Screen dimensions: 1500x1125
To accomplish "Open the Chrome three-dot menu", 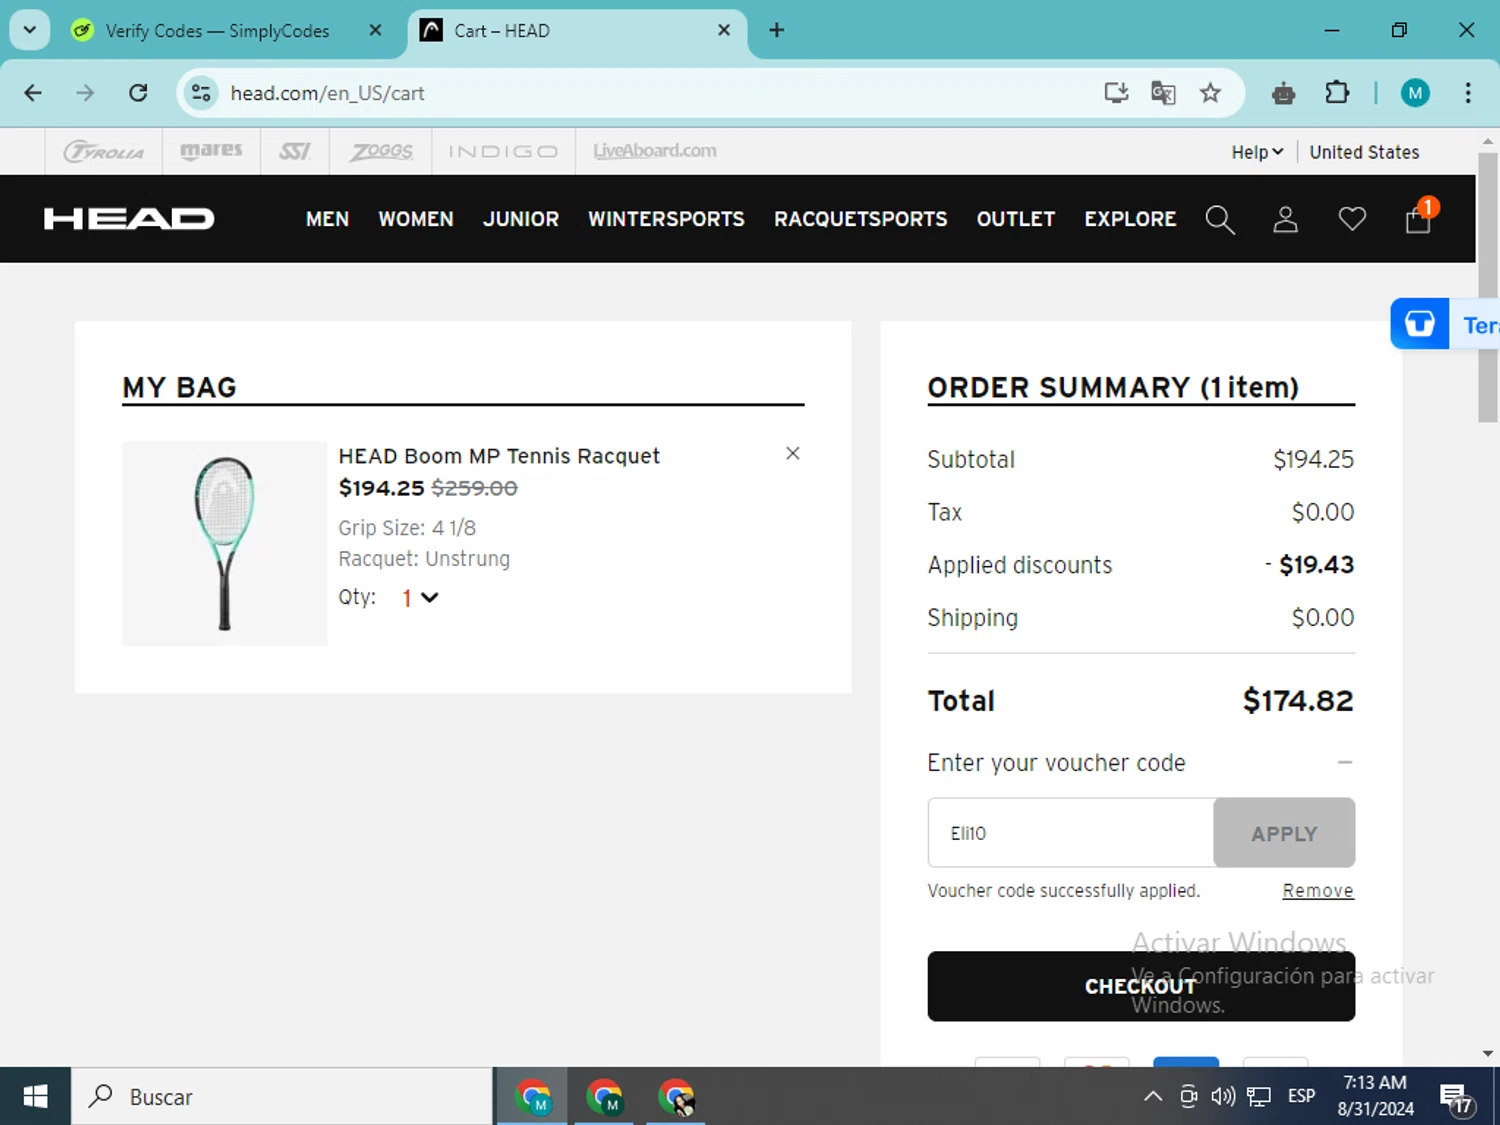I will (1468, 93).
